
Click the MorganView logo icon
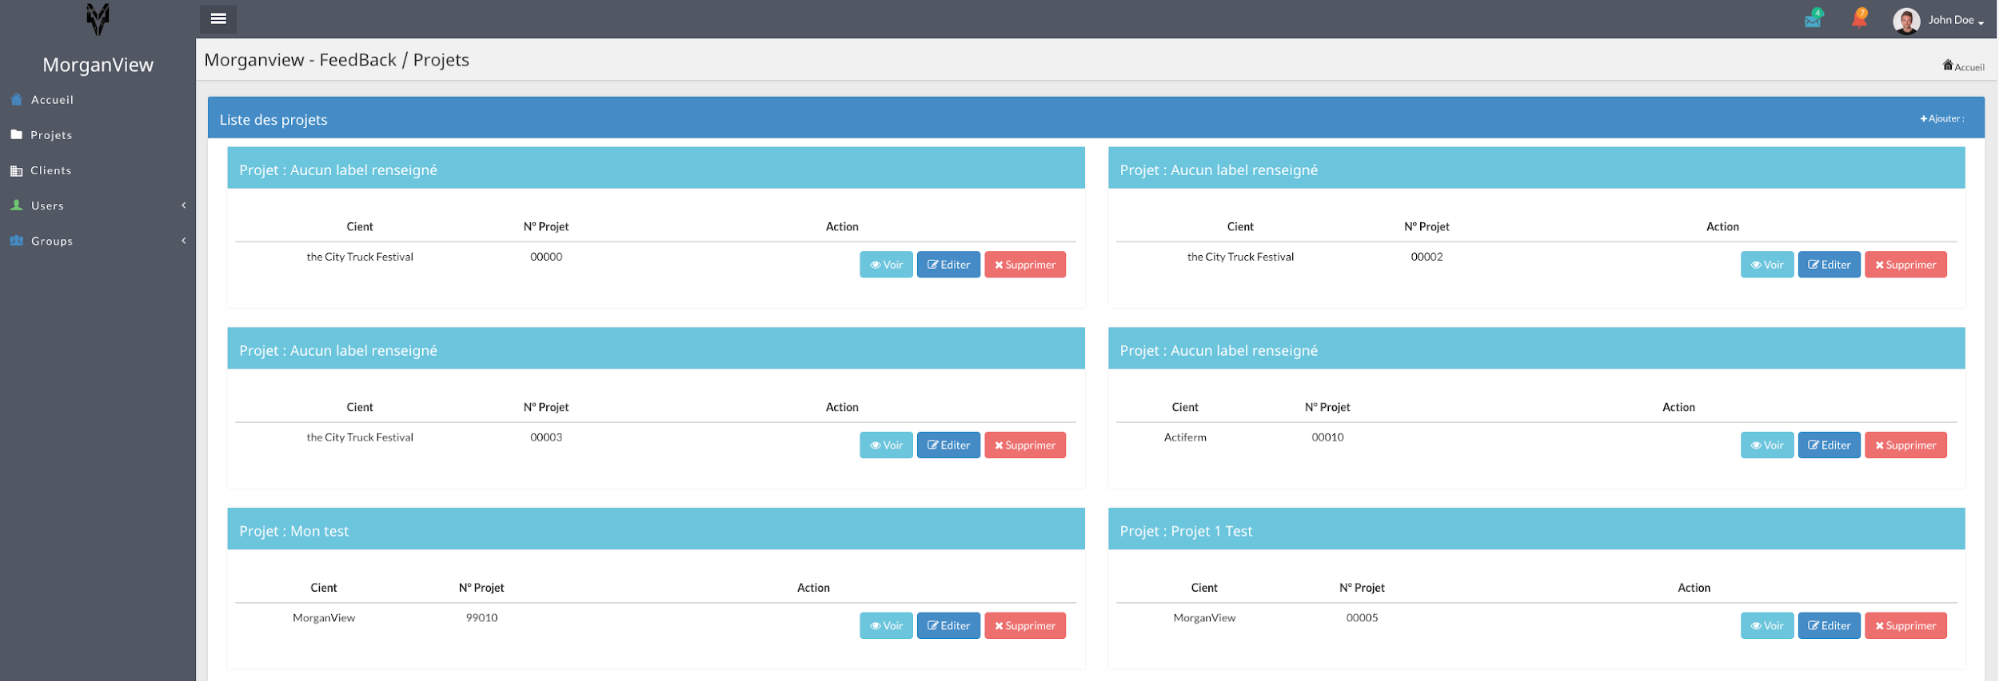[x=98, y=19]
